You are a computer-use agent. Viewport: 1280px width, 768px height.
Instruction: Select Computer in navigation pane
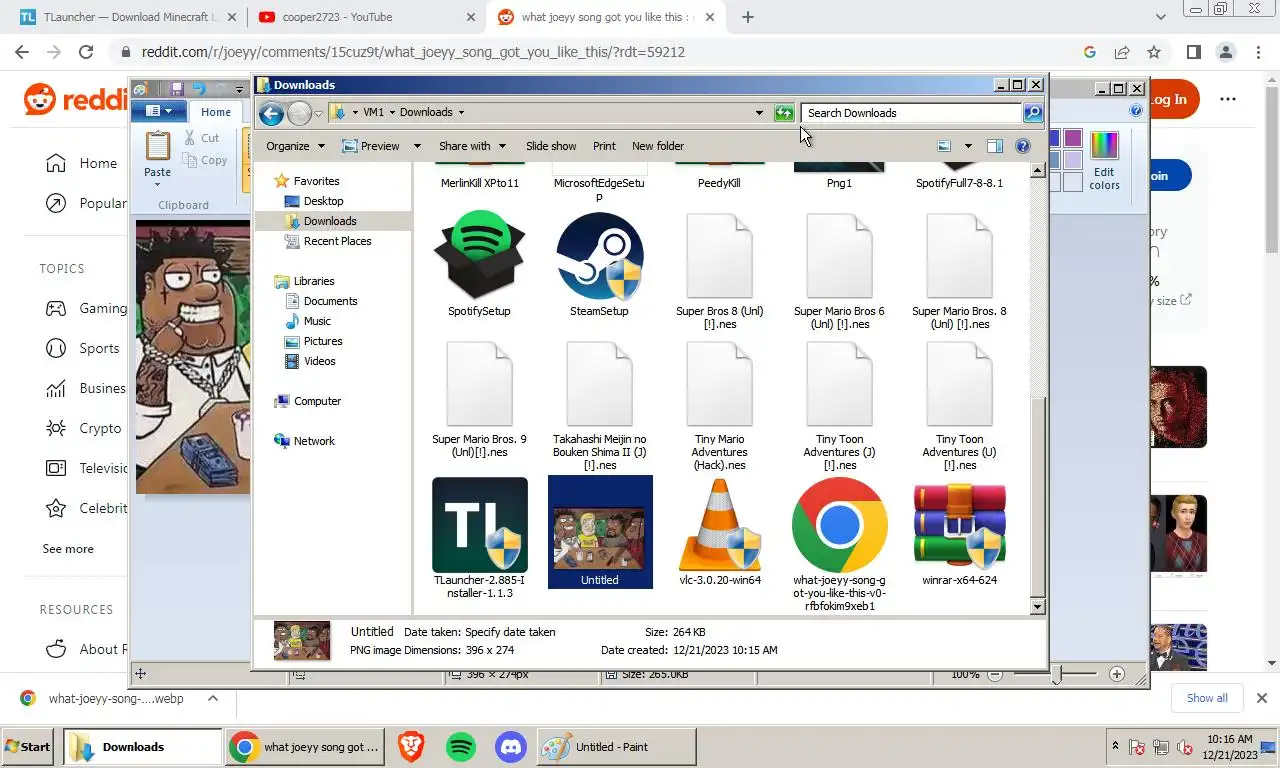coord(317,401)
